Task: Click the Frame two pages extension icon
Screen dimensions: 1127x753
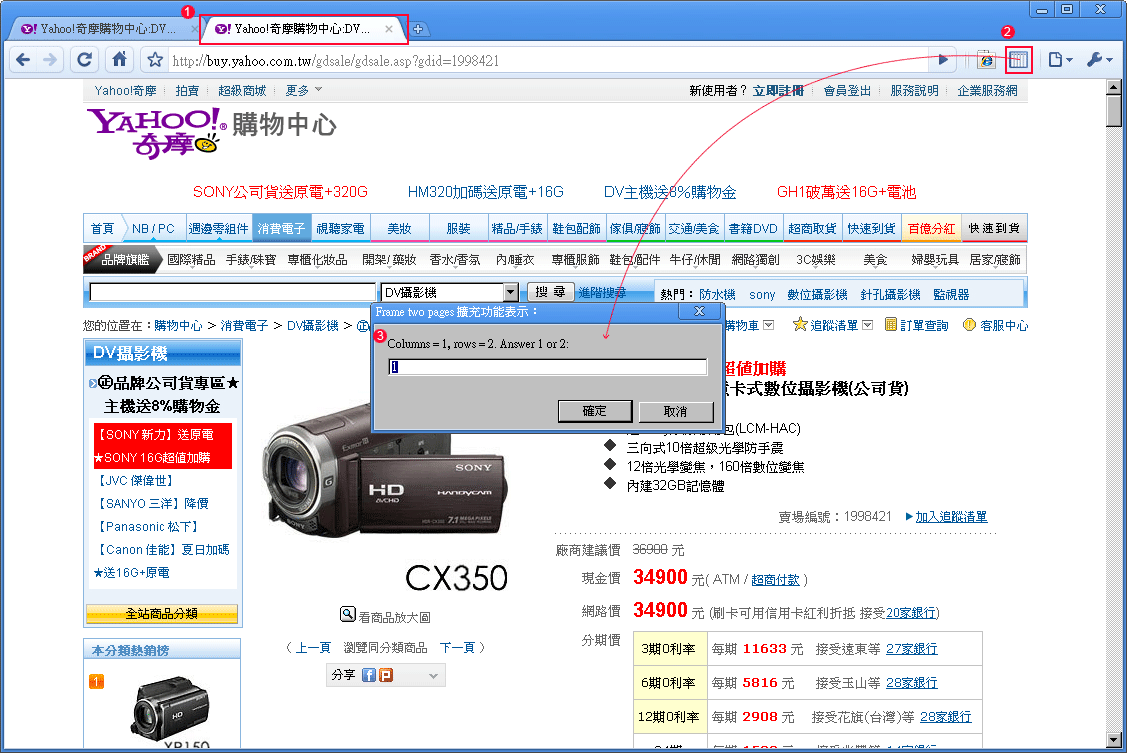Action: 1018,60
